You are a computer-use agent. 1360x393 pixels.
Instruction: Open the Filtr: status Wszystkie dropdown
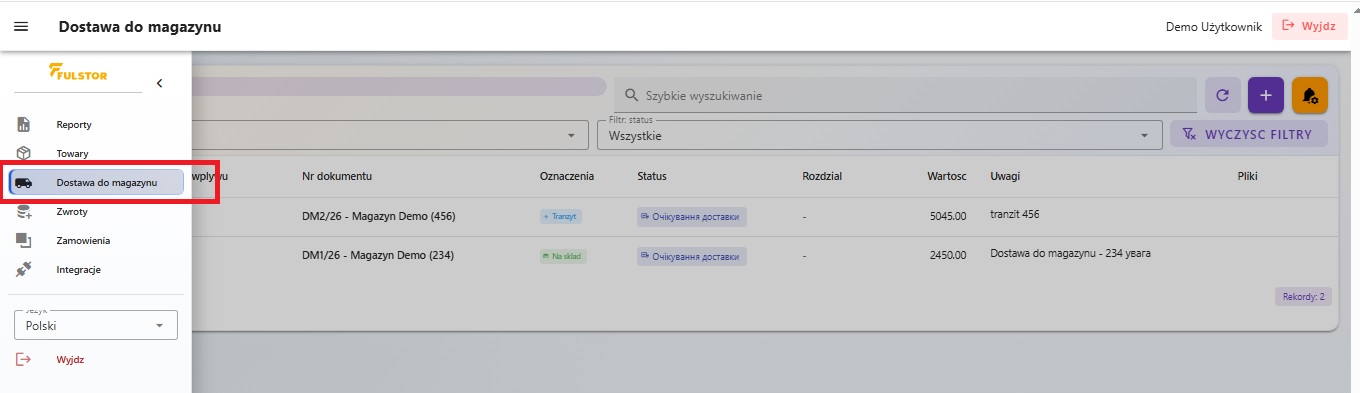879,135
